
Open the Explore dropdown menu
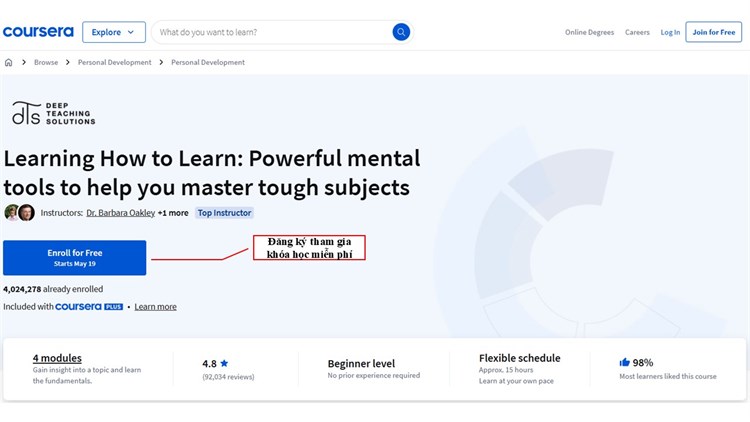coord(114,32)
